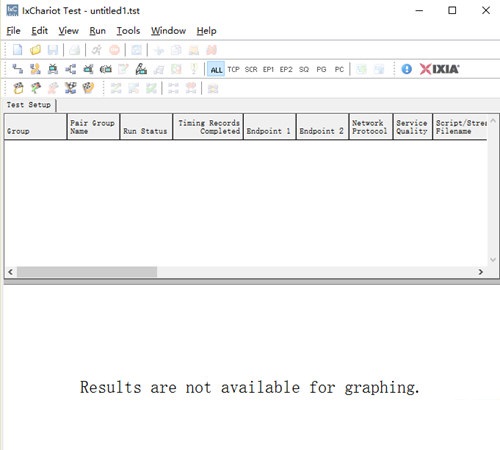Minimize the IxChariot Test window
This screenshot has height=450, width=500.
(419, 10)
